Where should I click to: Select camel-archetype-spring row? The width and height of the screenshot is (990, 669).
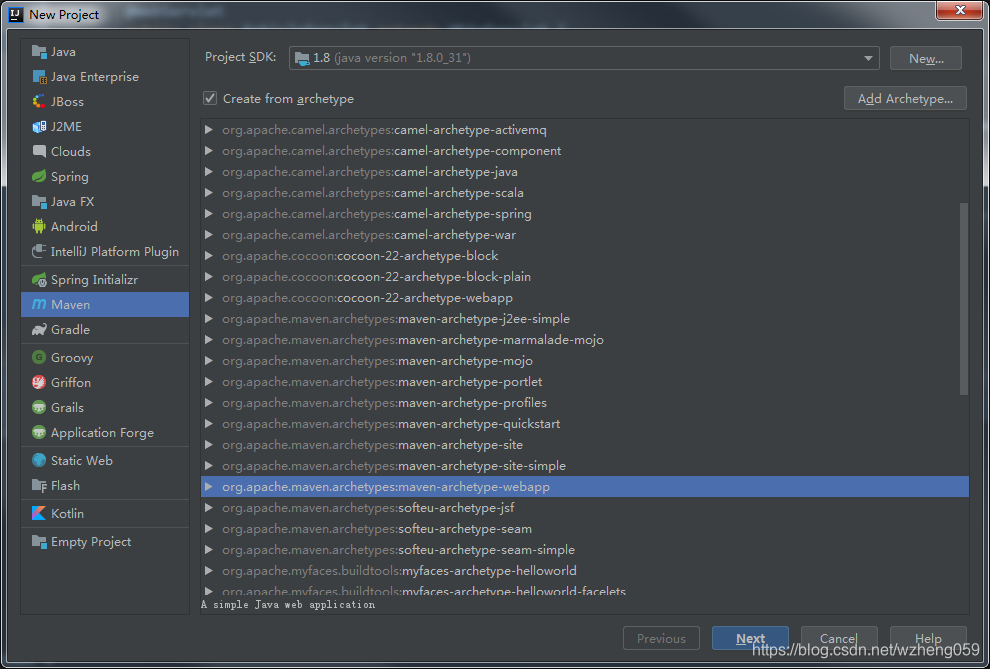(x=585, y=214)
